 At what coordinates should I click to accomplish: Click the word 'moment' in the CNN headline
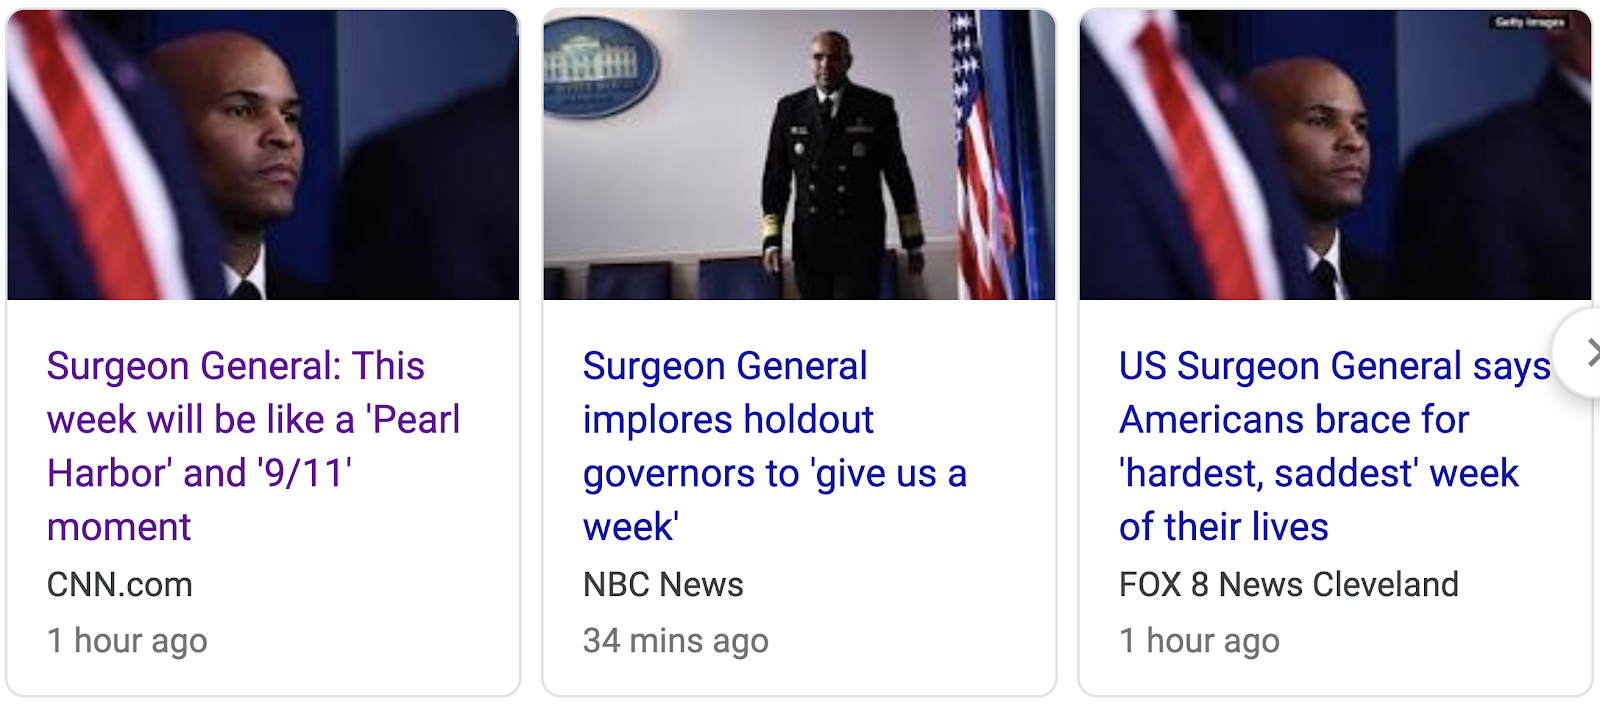click(x=119, y=527)
